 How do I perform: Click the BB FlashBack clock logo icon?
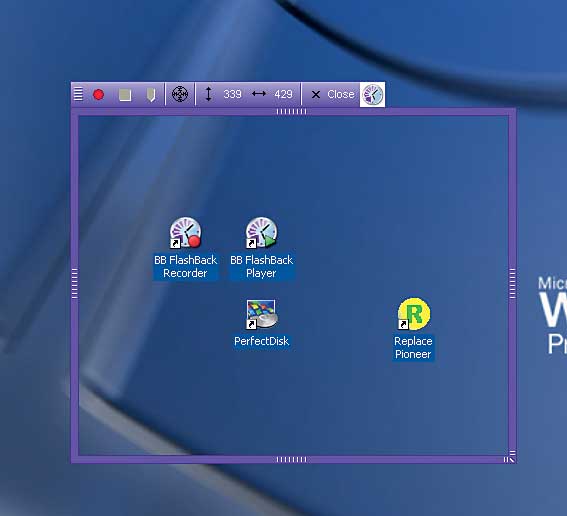click(372, 94)
